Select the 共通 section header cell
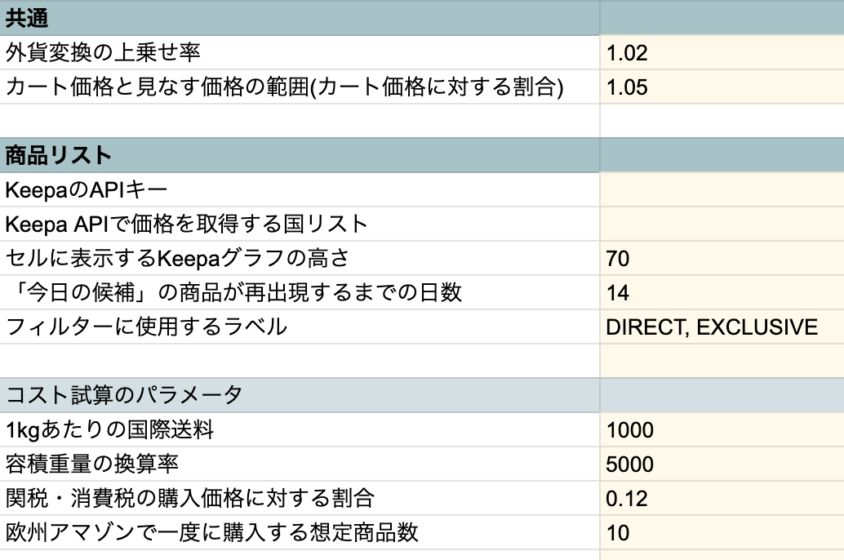844x560 pixels. click(x=298, y=19)
